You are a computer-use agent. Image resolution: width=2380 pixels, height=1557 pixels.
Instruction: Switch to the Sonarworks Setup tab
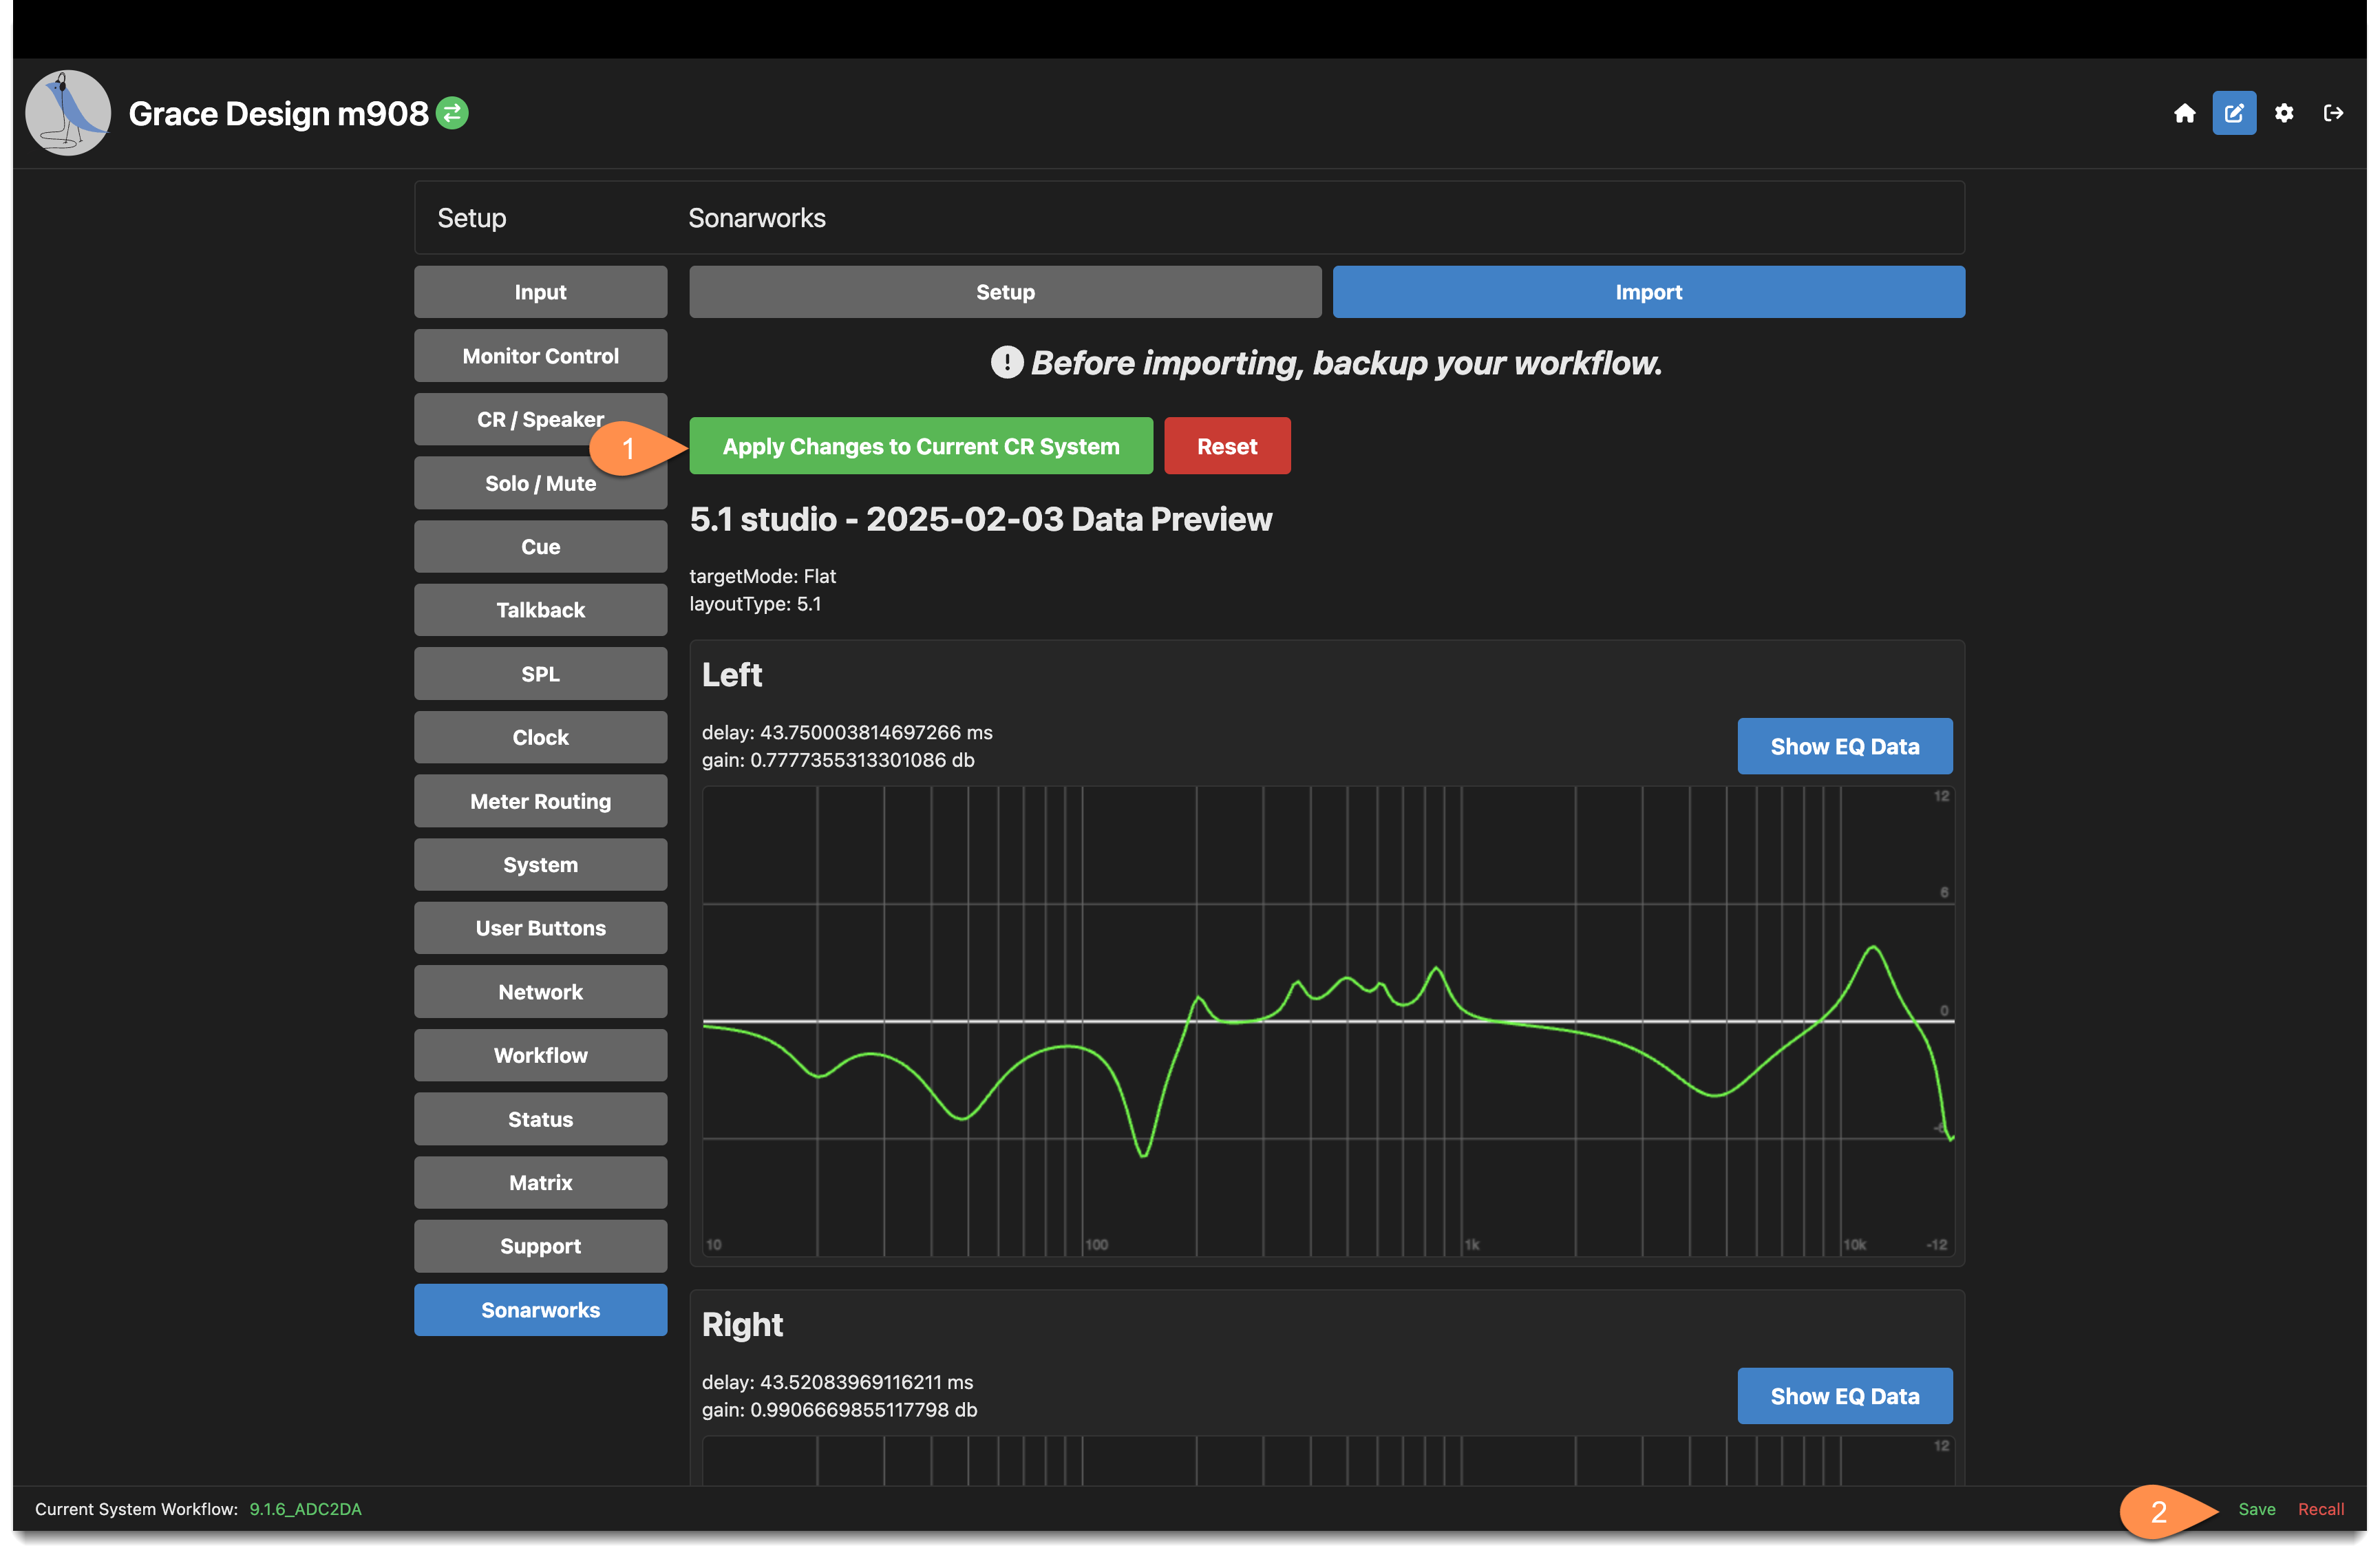(x=1005, y=292)
